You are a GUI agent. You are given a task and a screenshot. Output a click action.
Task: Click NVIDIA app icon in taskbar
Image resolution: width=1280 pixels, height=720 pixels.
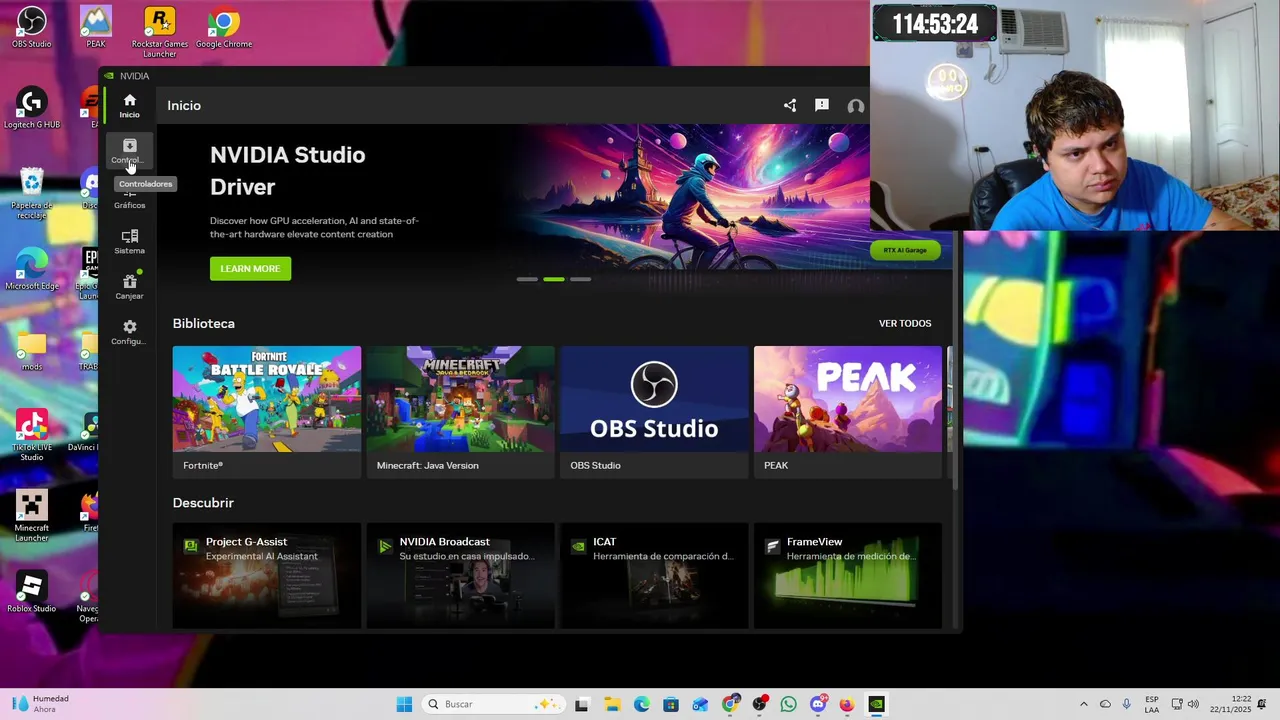[x=877, y=704]
